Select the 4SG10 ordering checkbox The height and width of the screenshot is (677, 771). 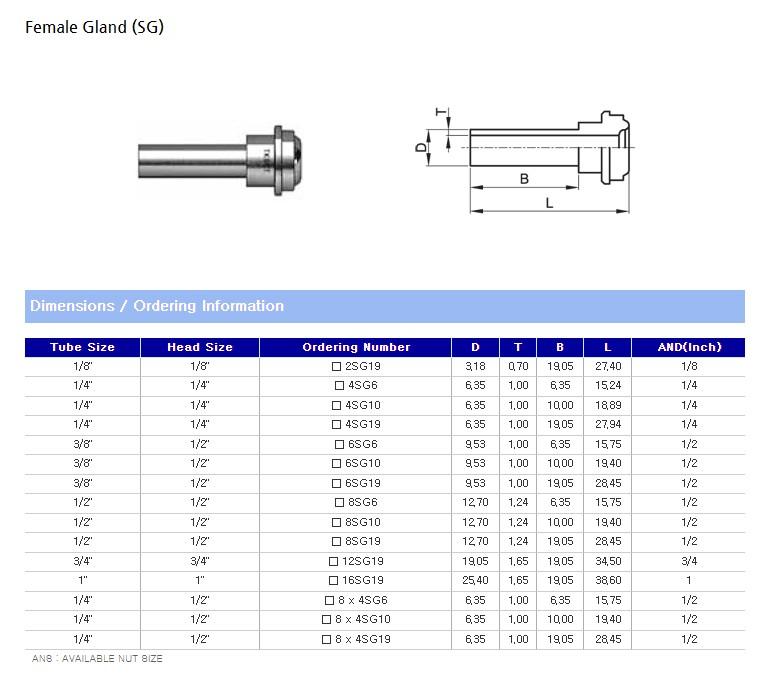pyautogui.click(x=337, y=405)
